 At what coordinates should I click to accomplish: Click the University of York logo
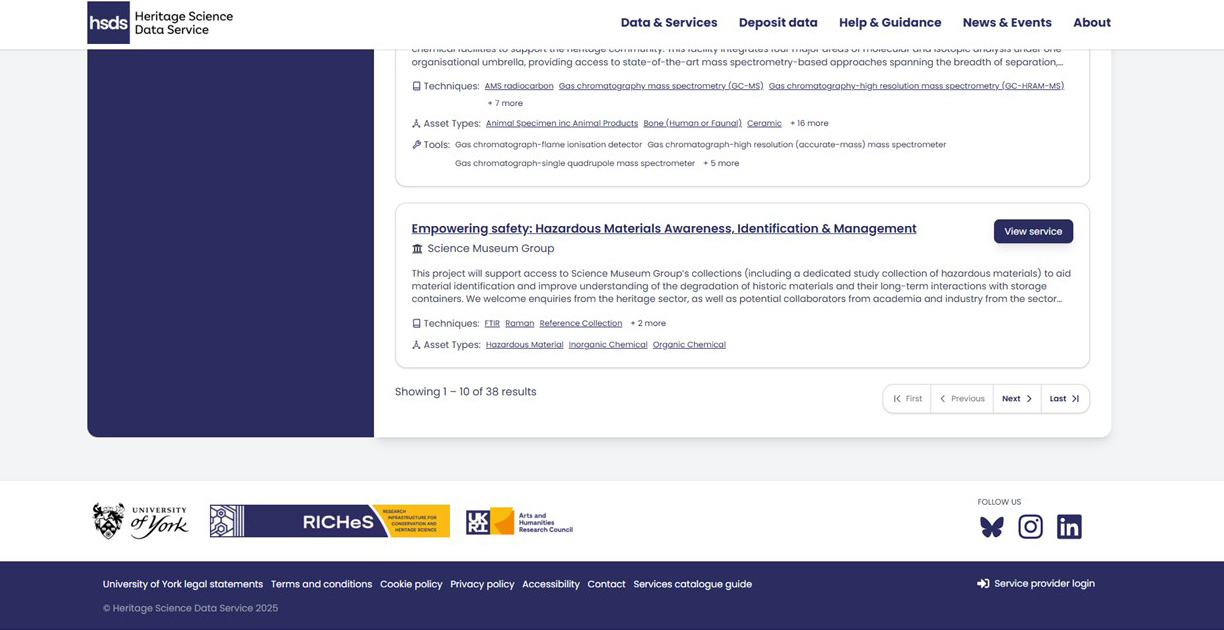click(140, 520)
